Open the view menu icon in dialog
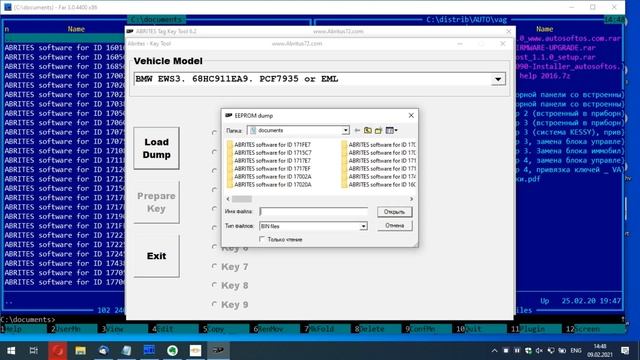640x360 pixels. 391,130
